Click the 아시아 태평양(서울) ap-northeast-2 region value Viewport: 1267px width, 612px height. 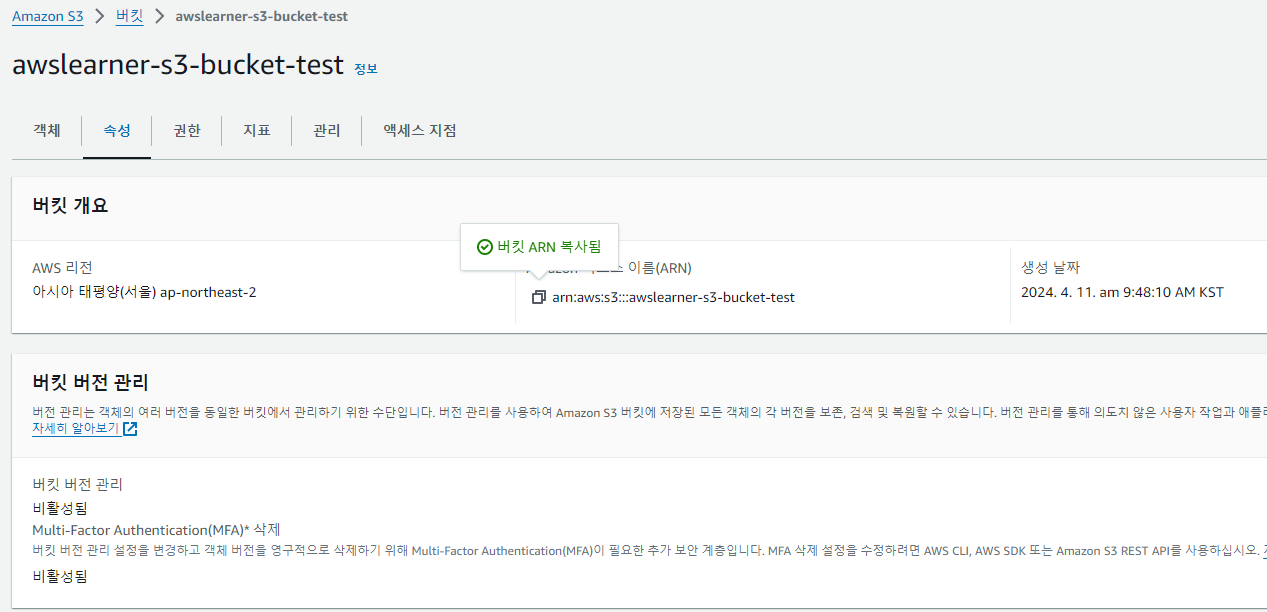pyautogui.click(x=144, y=293)
